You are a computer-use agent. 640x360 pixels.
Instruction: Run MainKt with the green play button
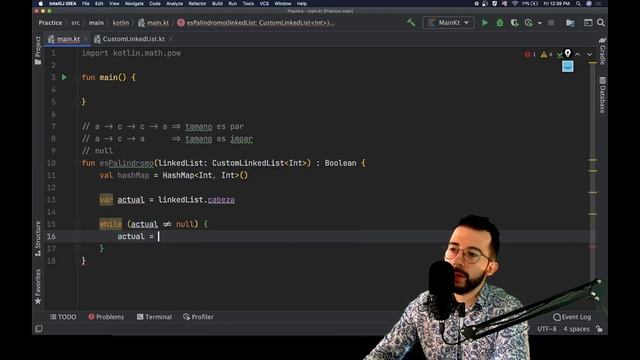[484, 23]
